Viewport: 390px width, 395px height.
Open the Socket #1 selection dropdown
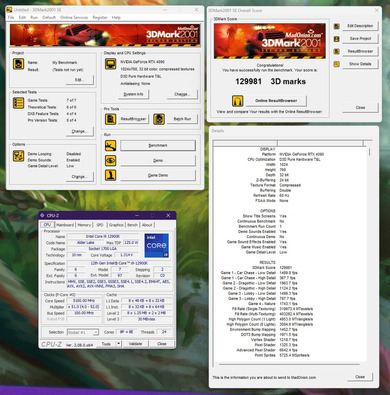point(83,332)
